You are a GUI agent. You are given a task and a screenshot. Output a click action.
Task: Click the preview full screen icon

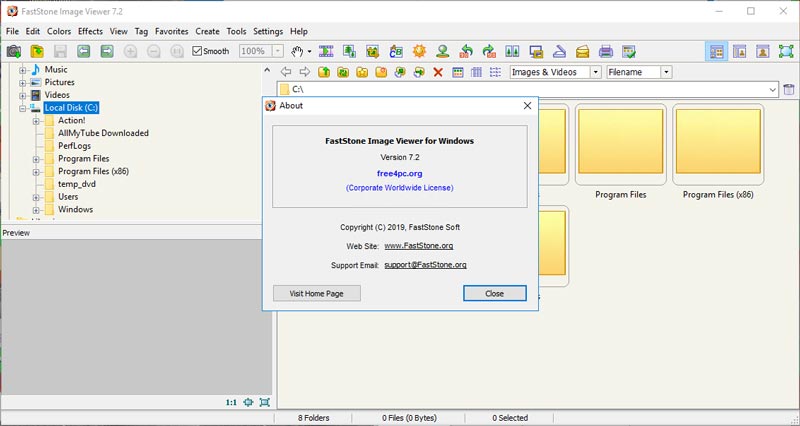264,402
